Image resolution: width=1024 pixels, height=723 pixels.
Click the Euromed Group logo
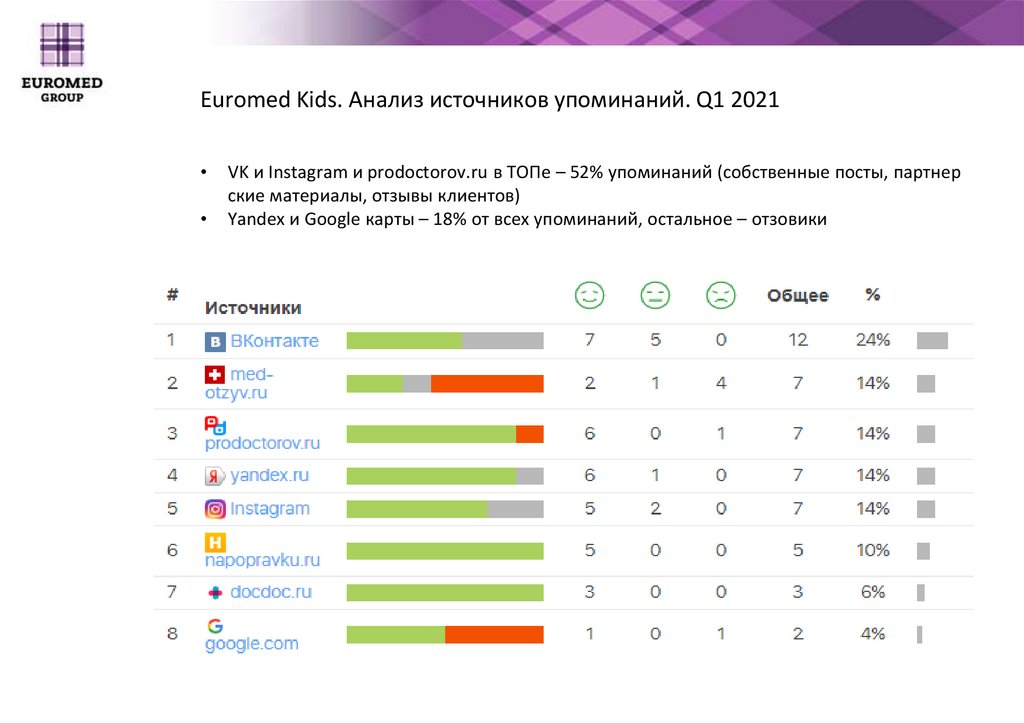pos(61,59)
